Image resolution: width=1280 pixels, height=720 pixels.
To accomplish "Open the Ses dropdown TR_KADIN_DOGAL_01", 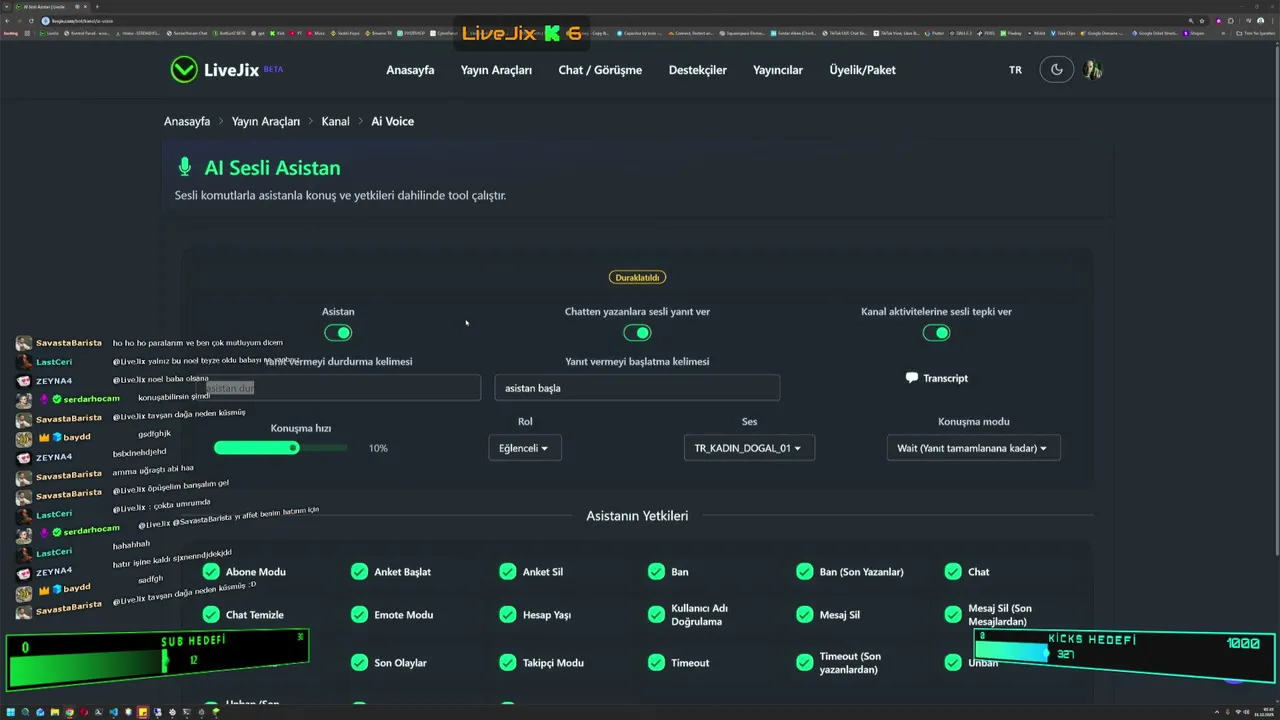I will coord(749,448).
